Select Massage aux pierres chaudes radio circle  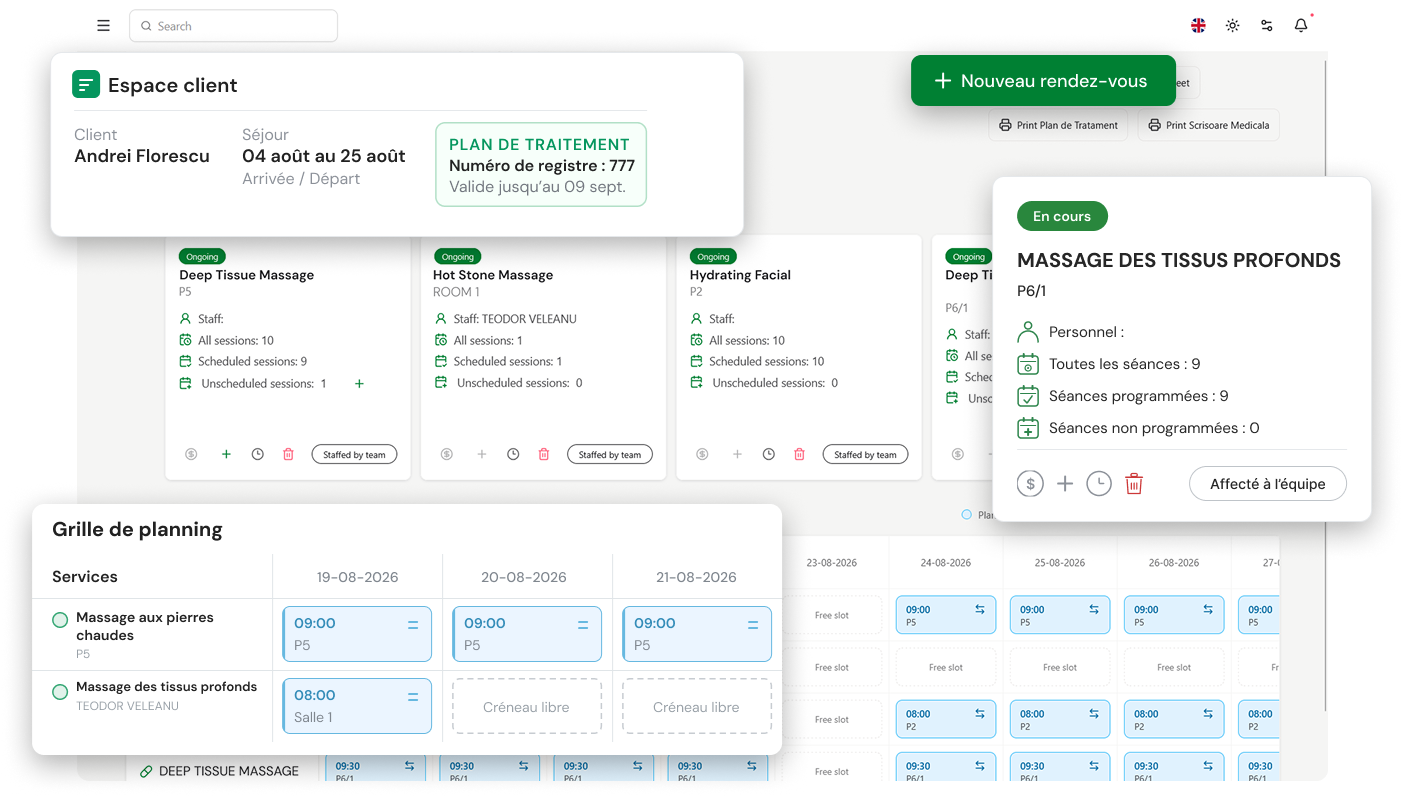[x=60, y=620]
